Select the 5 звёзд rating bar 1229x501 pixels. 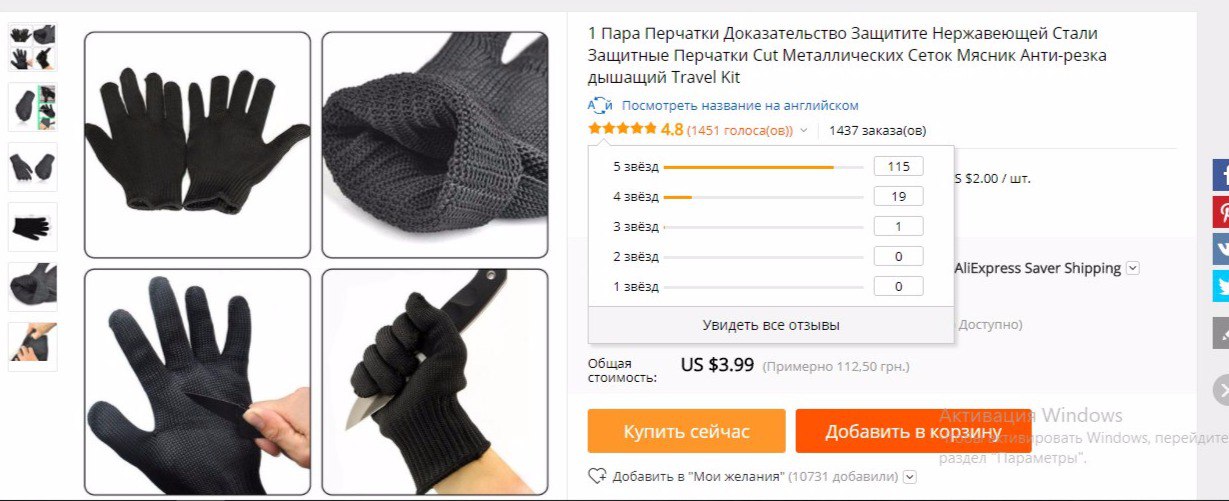coord(763,167)
